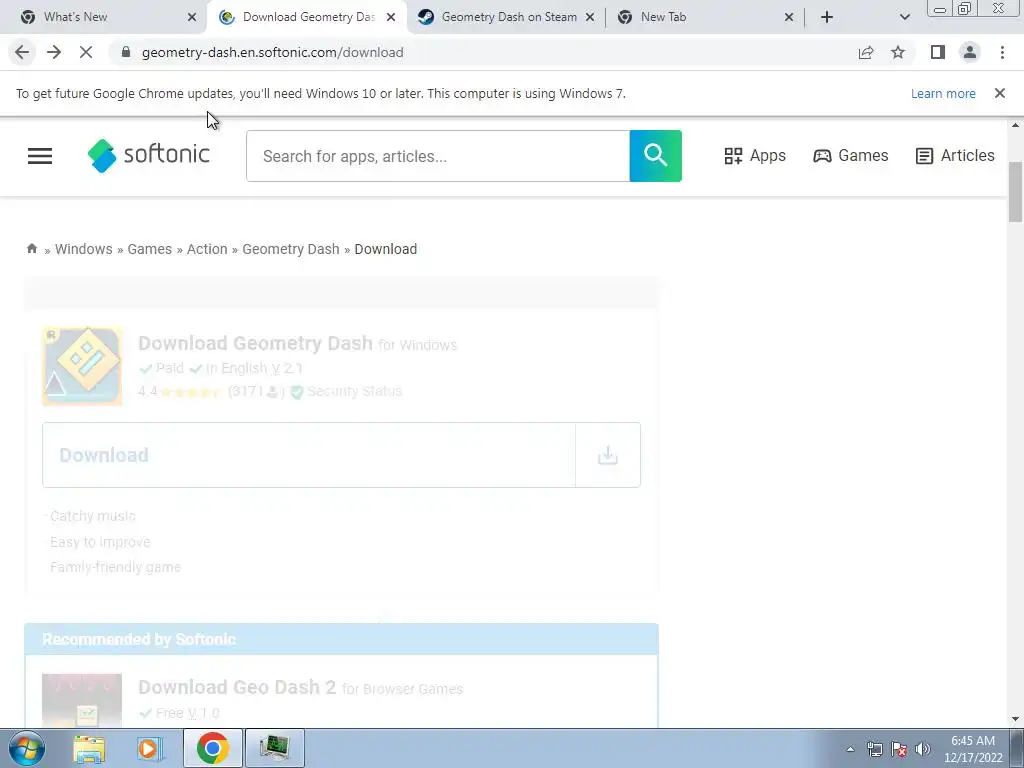1024x768 pixels.
Task: Open Geometry Dash breadcrumb link
Action: (x=291, y=249)
